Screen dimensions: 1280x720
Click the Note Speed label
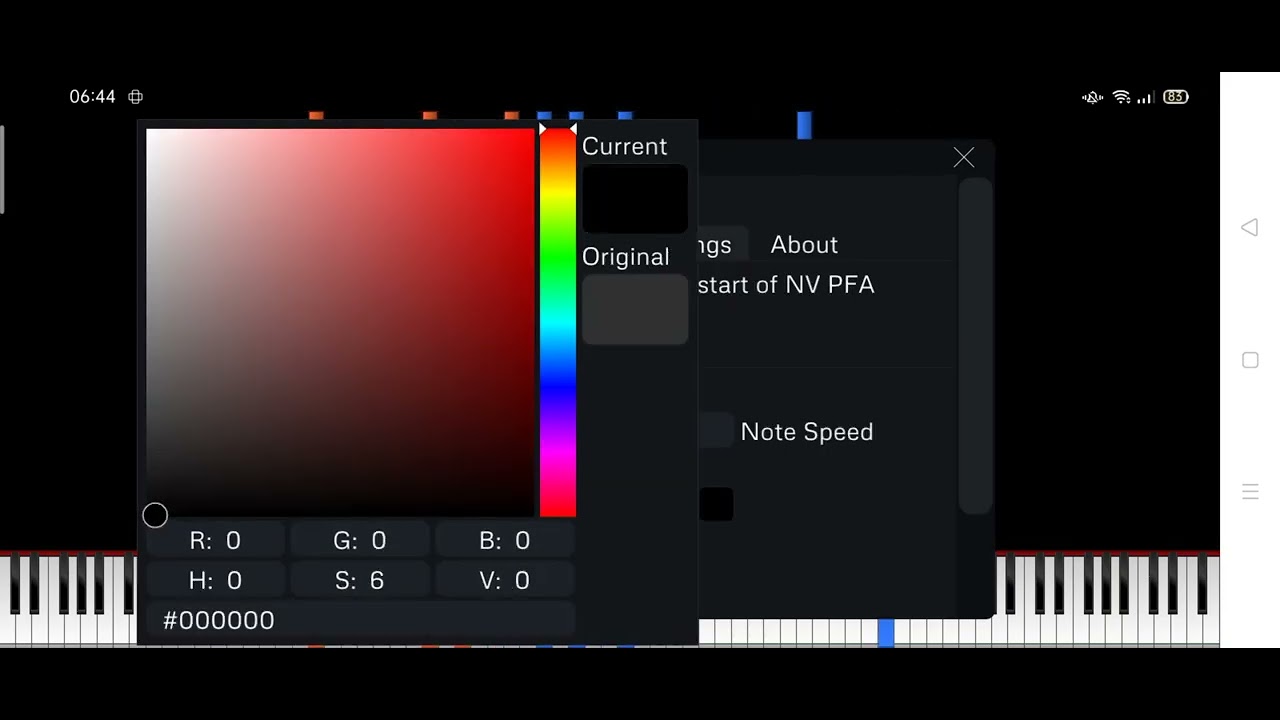coord(807,432)
